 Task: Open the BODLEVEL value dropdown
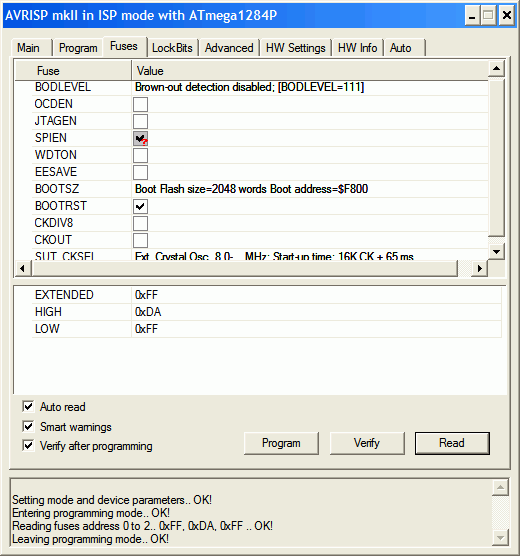(x=310, y=87)
